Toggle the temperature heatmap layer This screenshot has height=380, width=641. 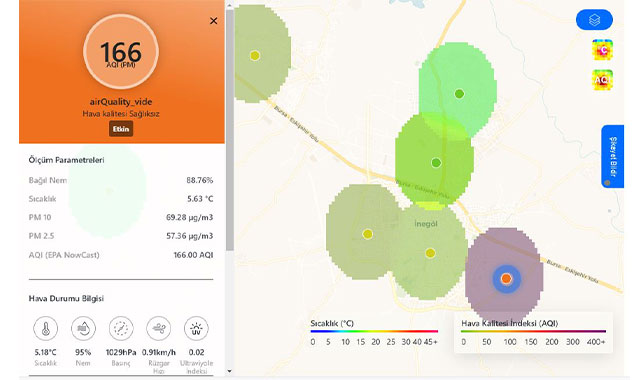click(x=602, y=50)
